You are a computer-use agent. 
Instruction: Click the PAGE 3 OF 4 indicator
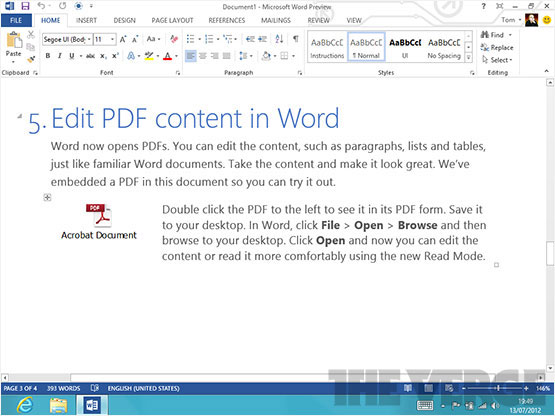click(x=20, y=388)
